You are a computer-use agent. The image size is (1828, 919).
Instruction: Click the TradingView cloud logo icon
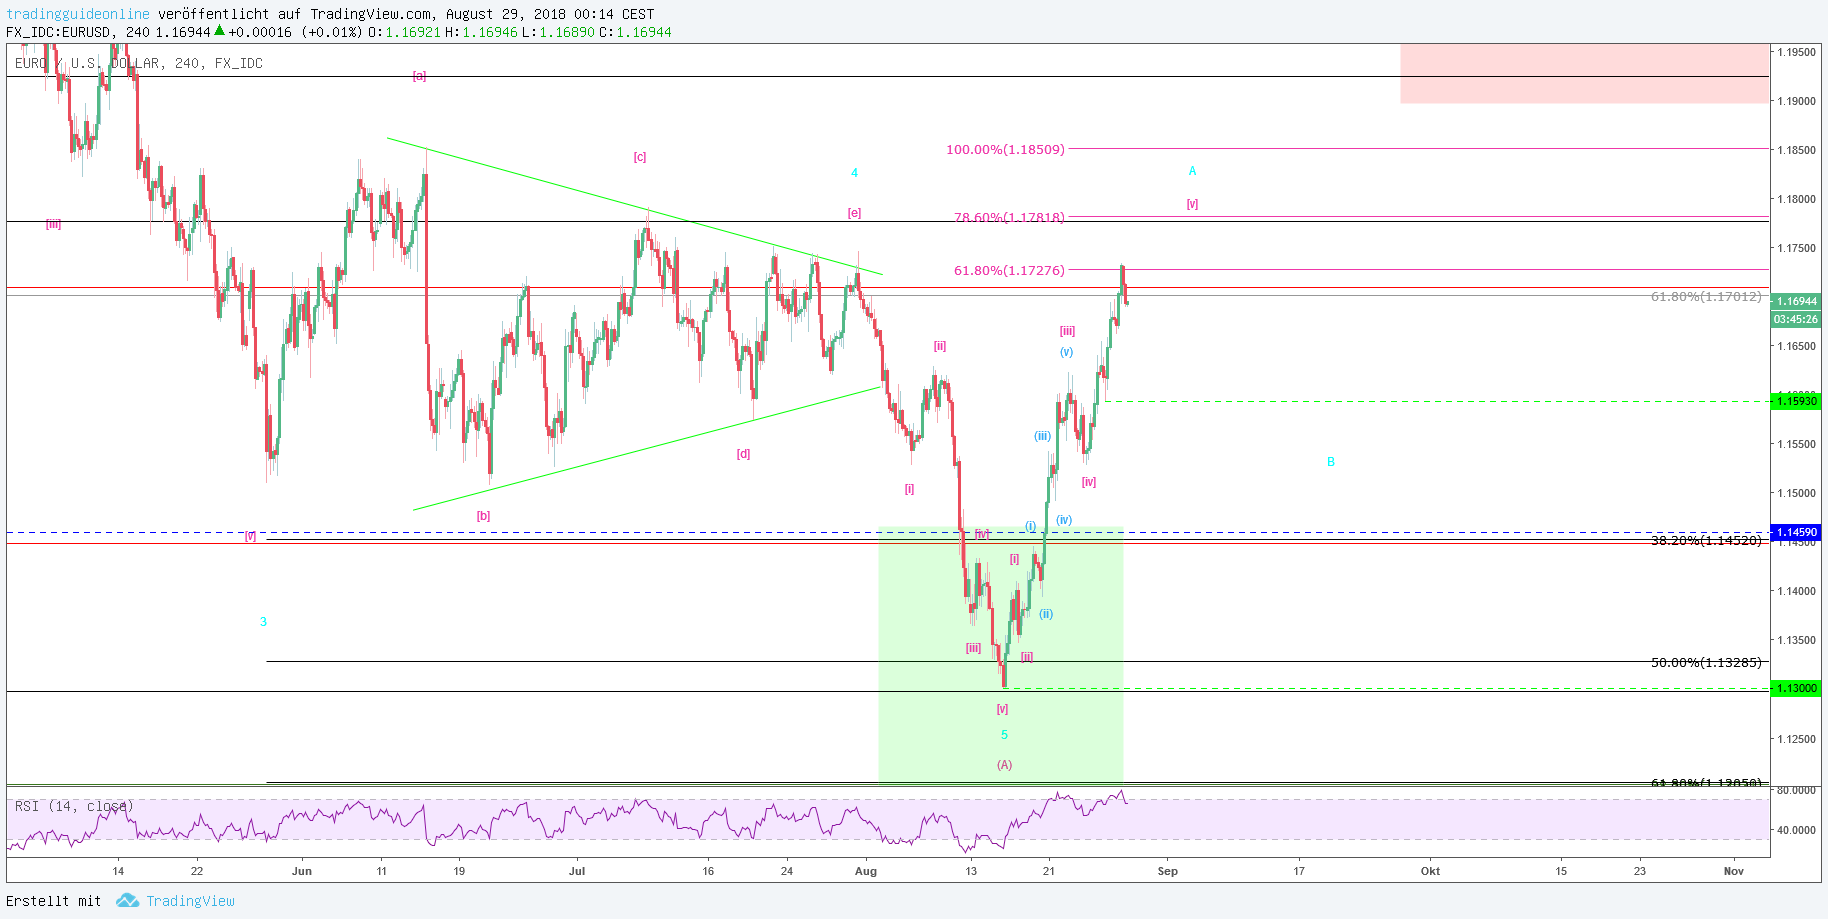[x=127, y=901]
